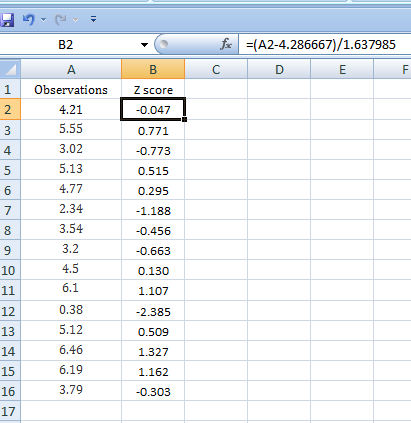This screenshot has width=411, height=423.
Task: Select column B header
Action: click(153, 69)
